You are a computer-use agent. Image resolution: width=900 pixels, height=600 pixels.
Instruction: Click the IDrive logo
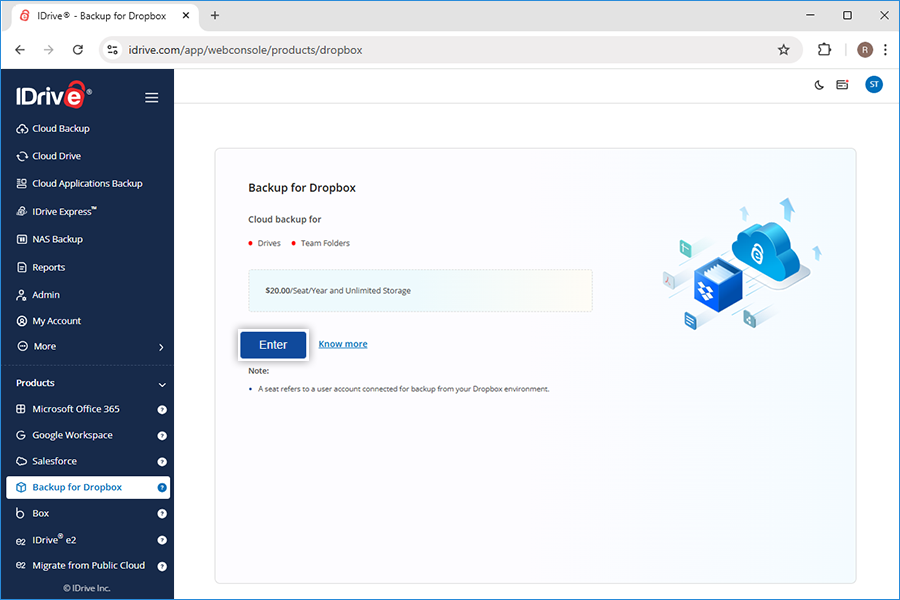(x=53, y=95)
